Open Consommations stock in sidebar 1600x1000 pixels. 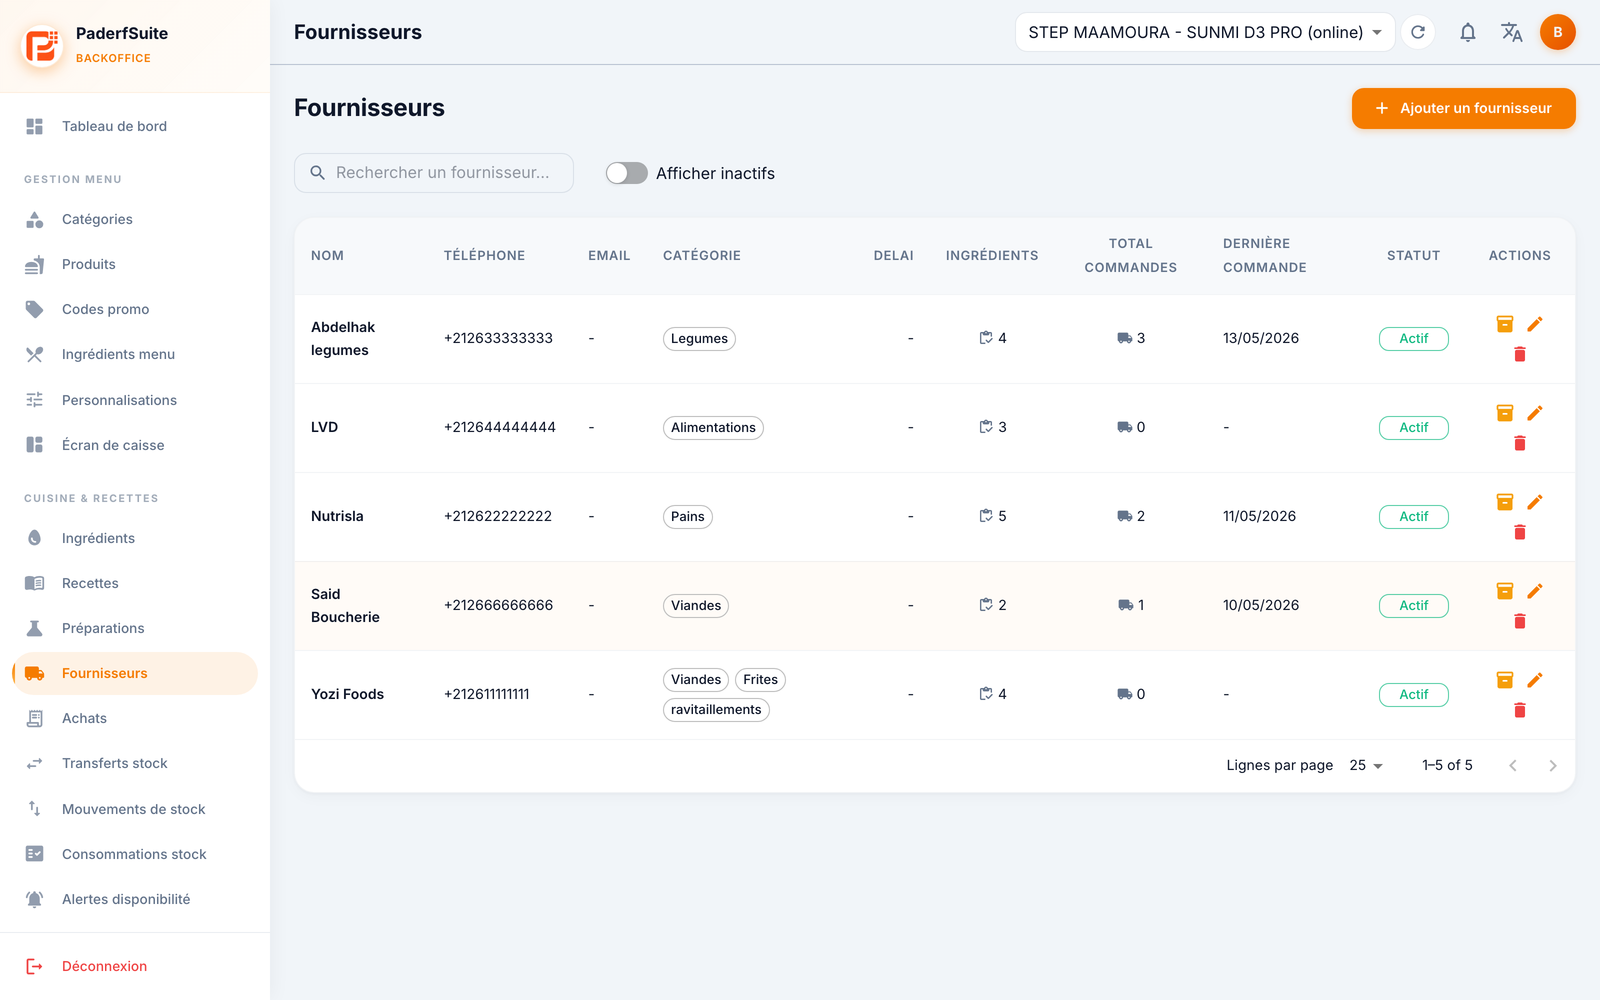click(135, 854)
